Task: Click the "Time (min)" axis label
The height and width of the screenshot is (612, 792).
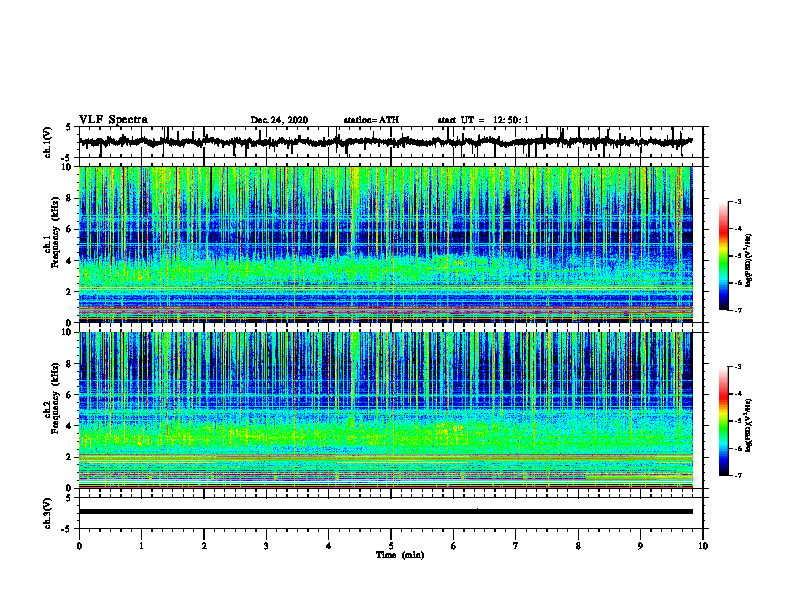Action: pos(400,555)
